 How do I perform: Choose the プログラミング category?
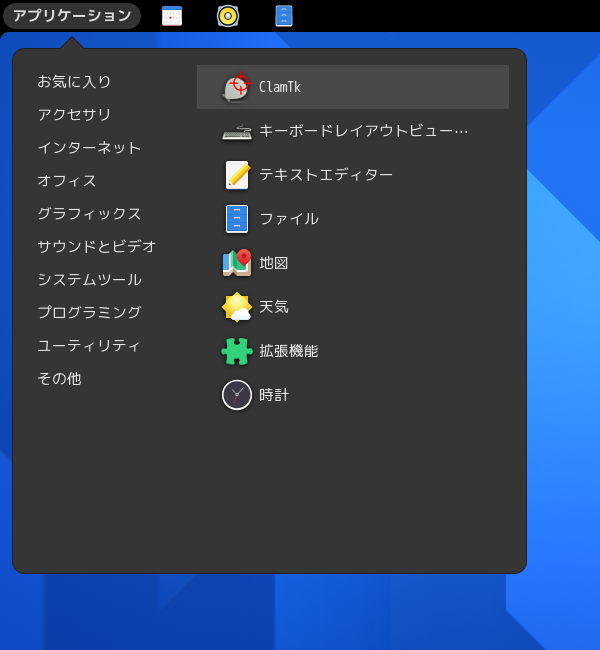pos(90,313)
